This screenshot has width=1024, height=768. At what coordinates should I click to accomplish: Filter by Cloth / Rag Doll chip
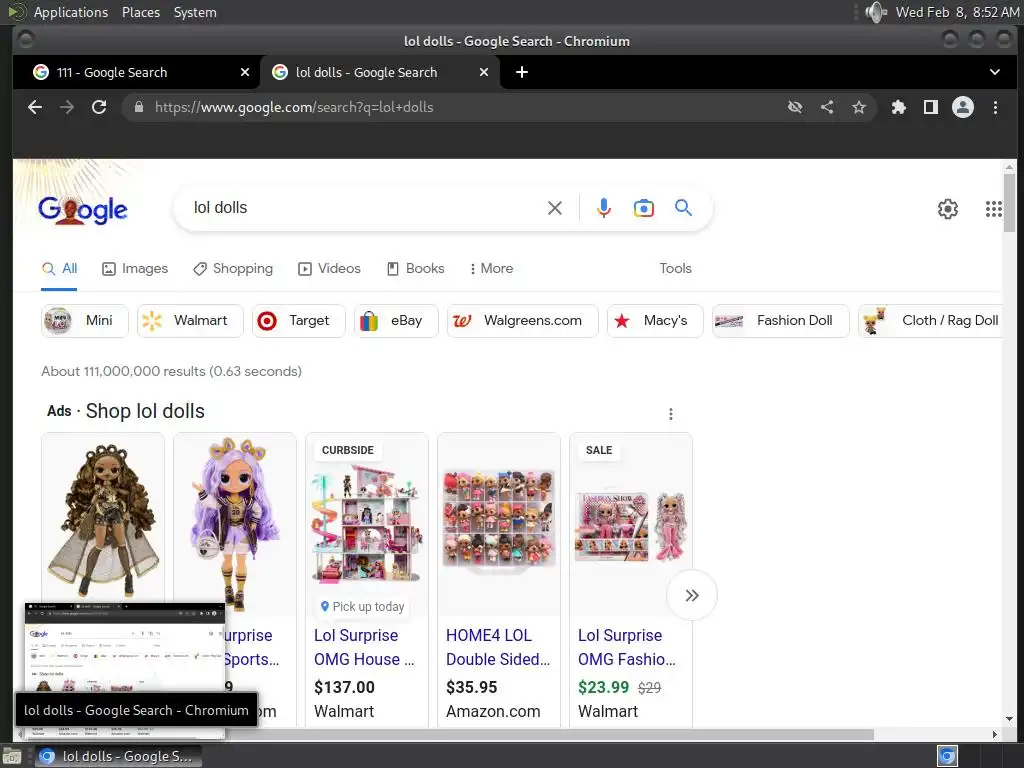[x=930, y=321]
